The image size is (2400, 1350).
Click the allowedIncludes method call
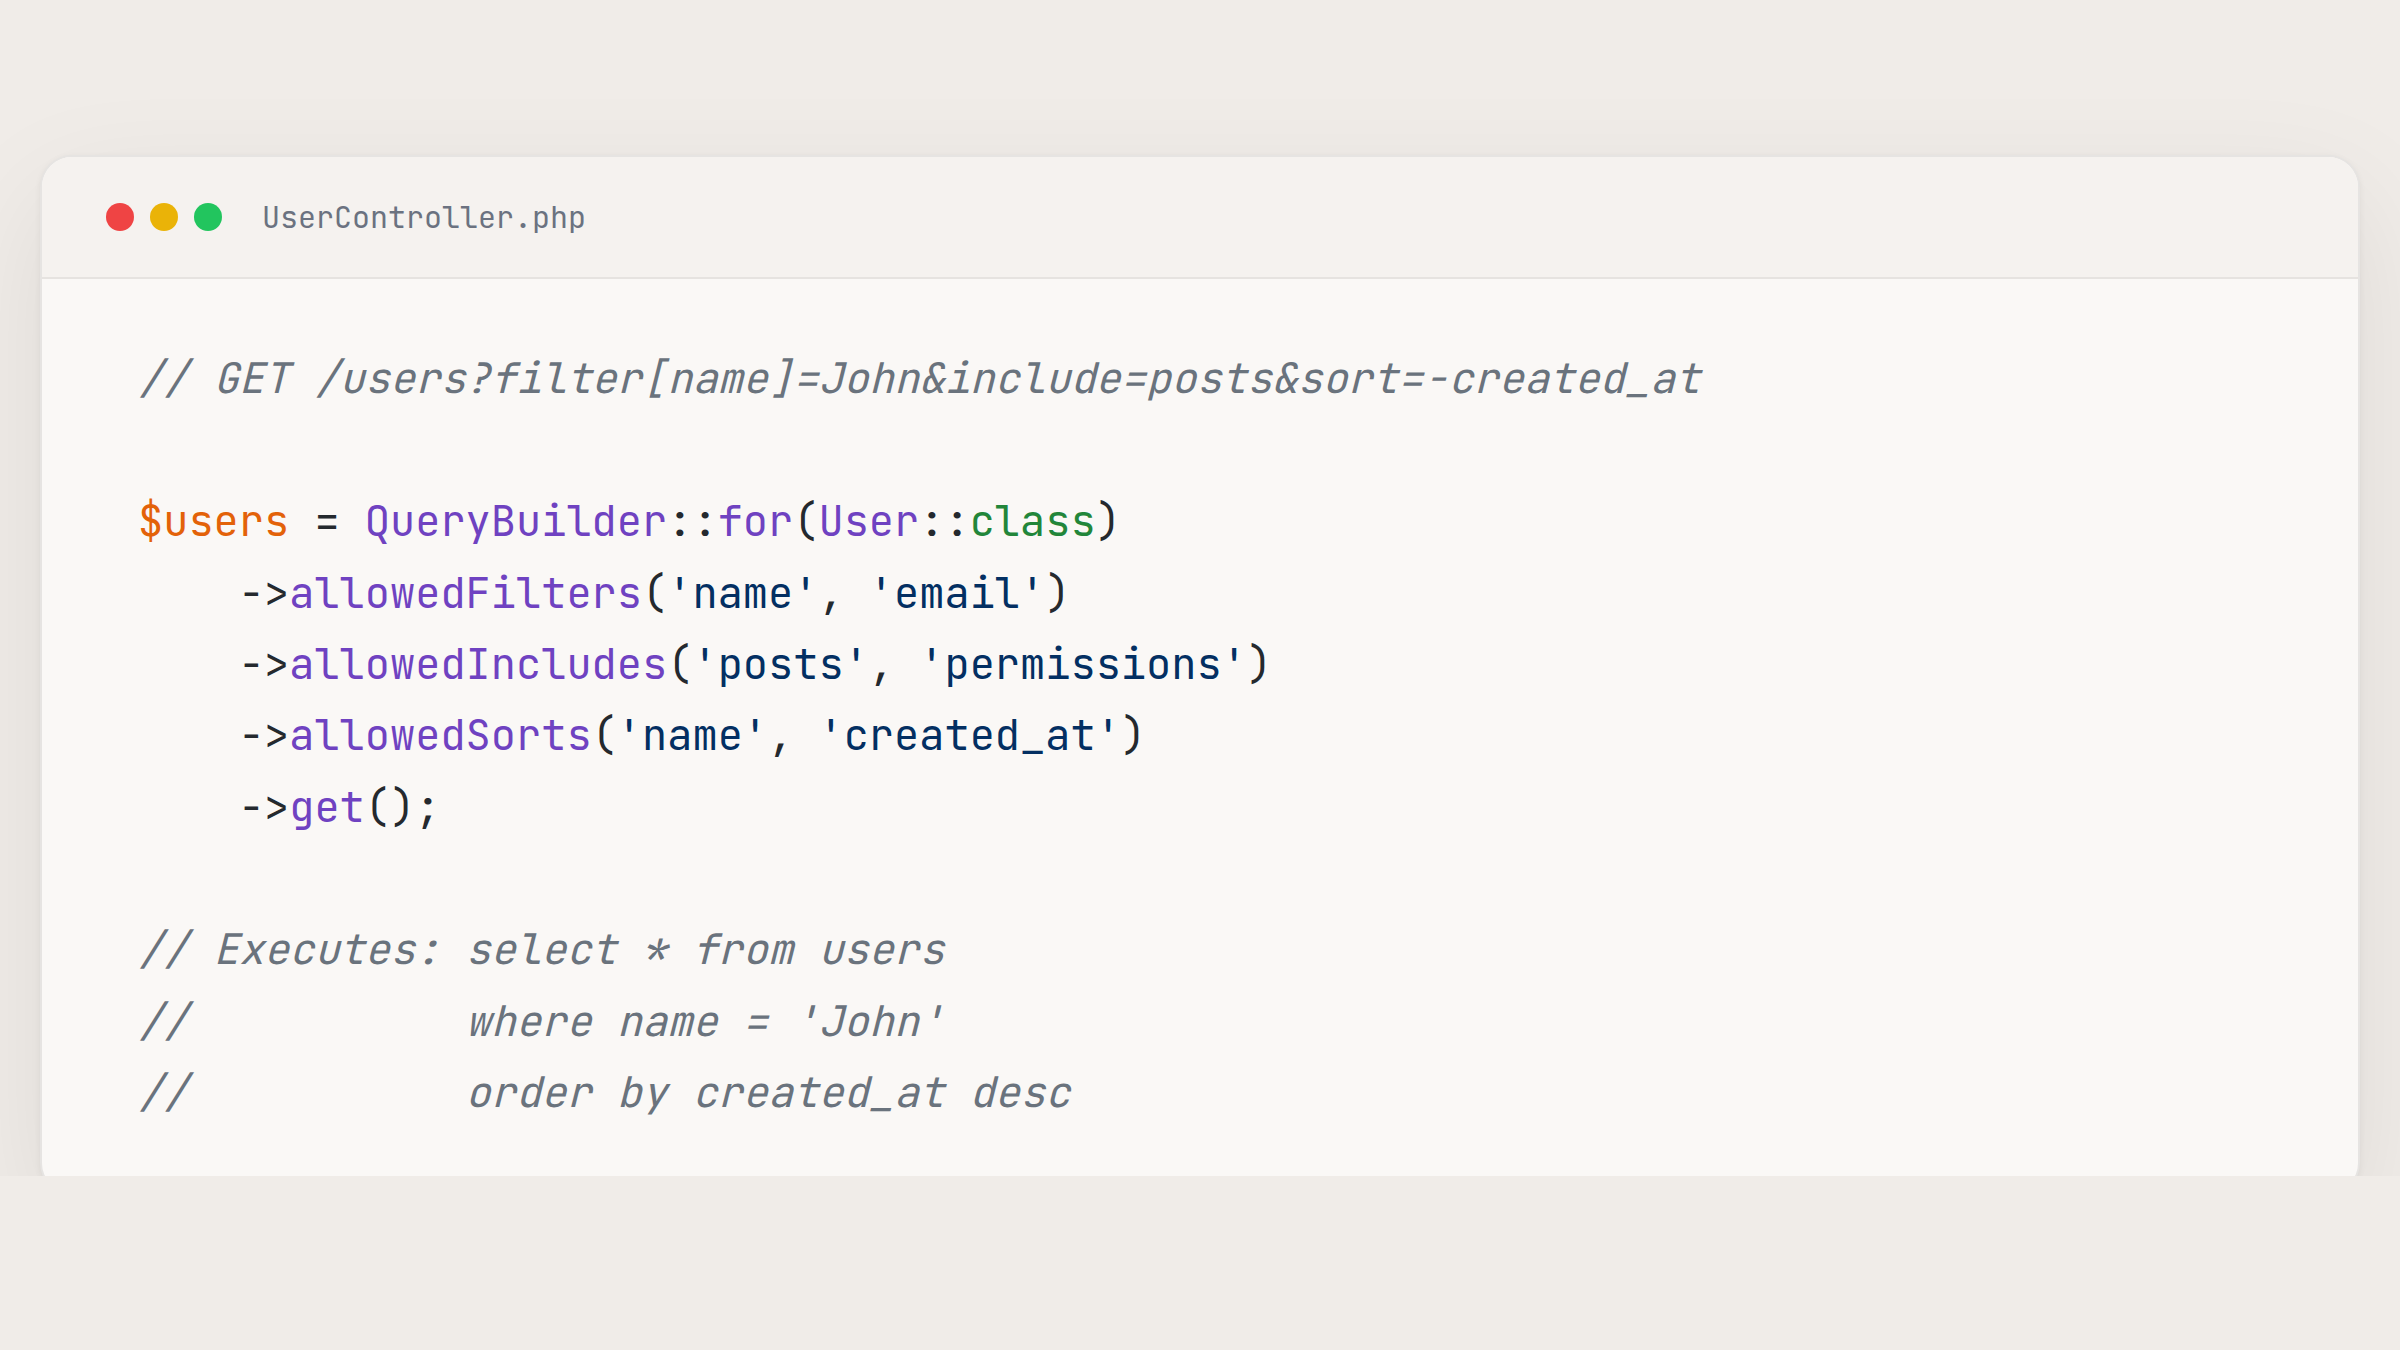478,665
